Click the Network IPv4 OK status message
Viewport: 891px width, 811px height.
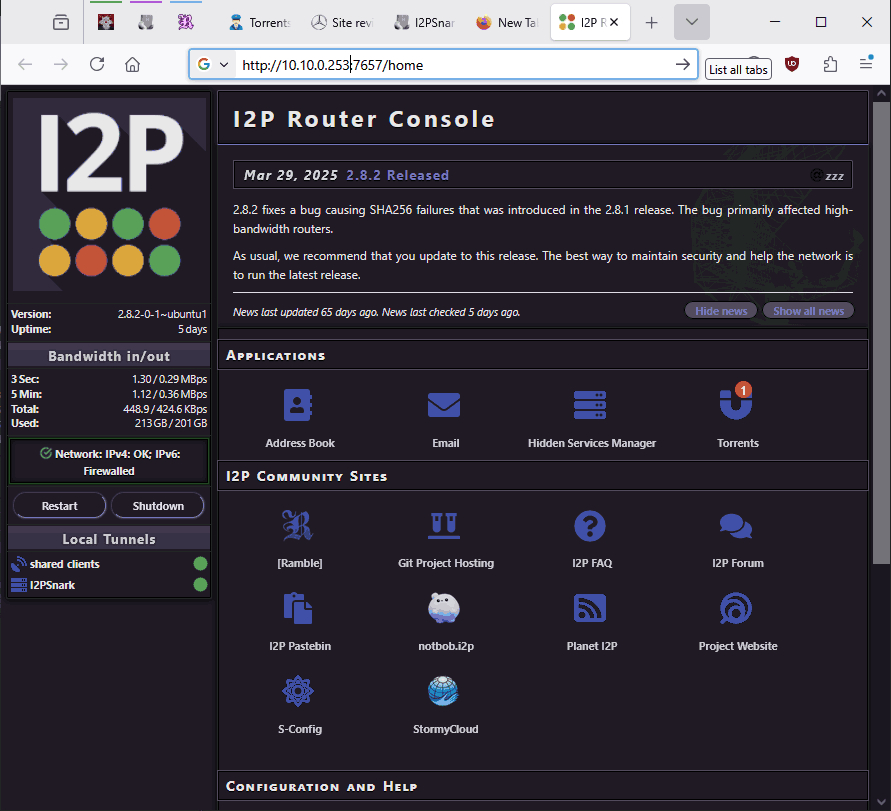pos(109,462)
